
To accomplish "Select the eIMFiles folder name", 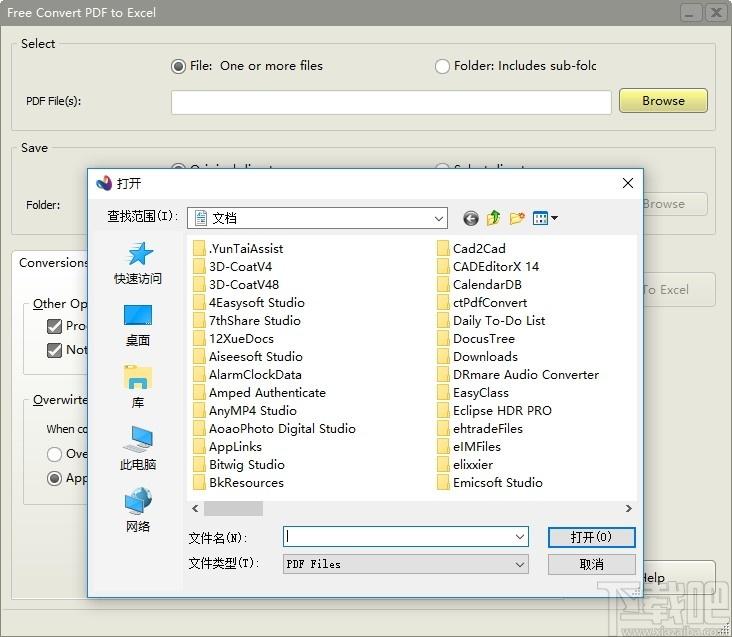I will pyautogui.click(x=477, y=447).
